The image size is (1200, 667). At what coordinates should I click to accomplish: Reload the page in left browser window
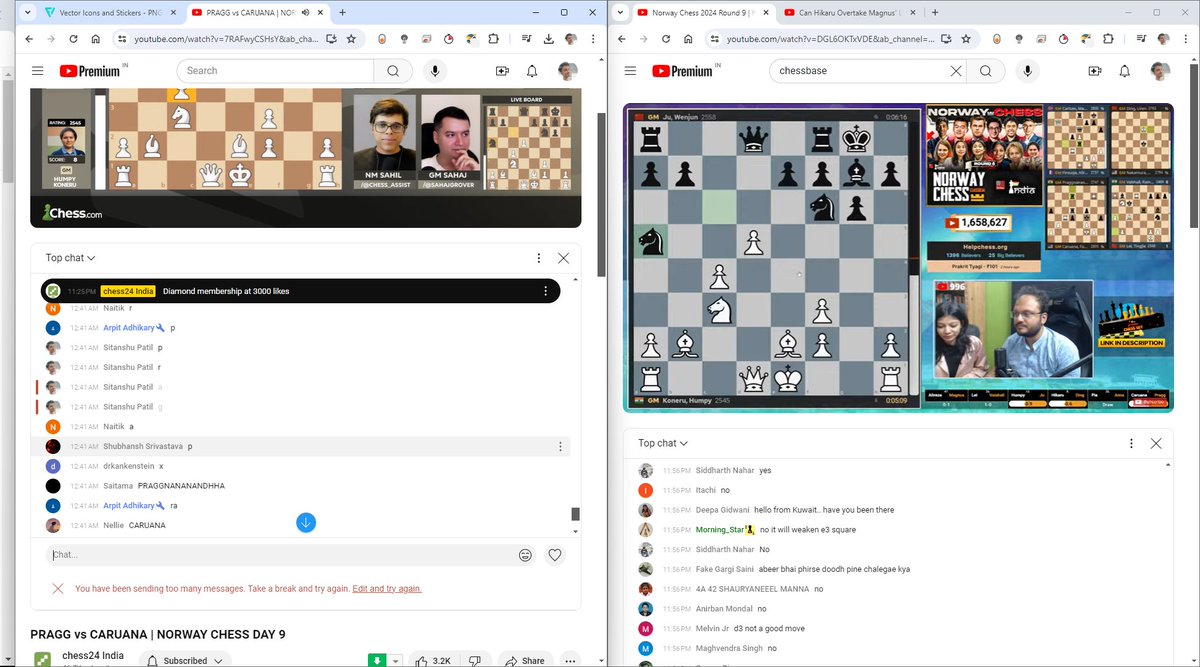click(x=73, y=39)
